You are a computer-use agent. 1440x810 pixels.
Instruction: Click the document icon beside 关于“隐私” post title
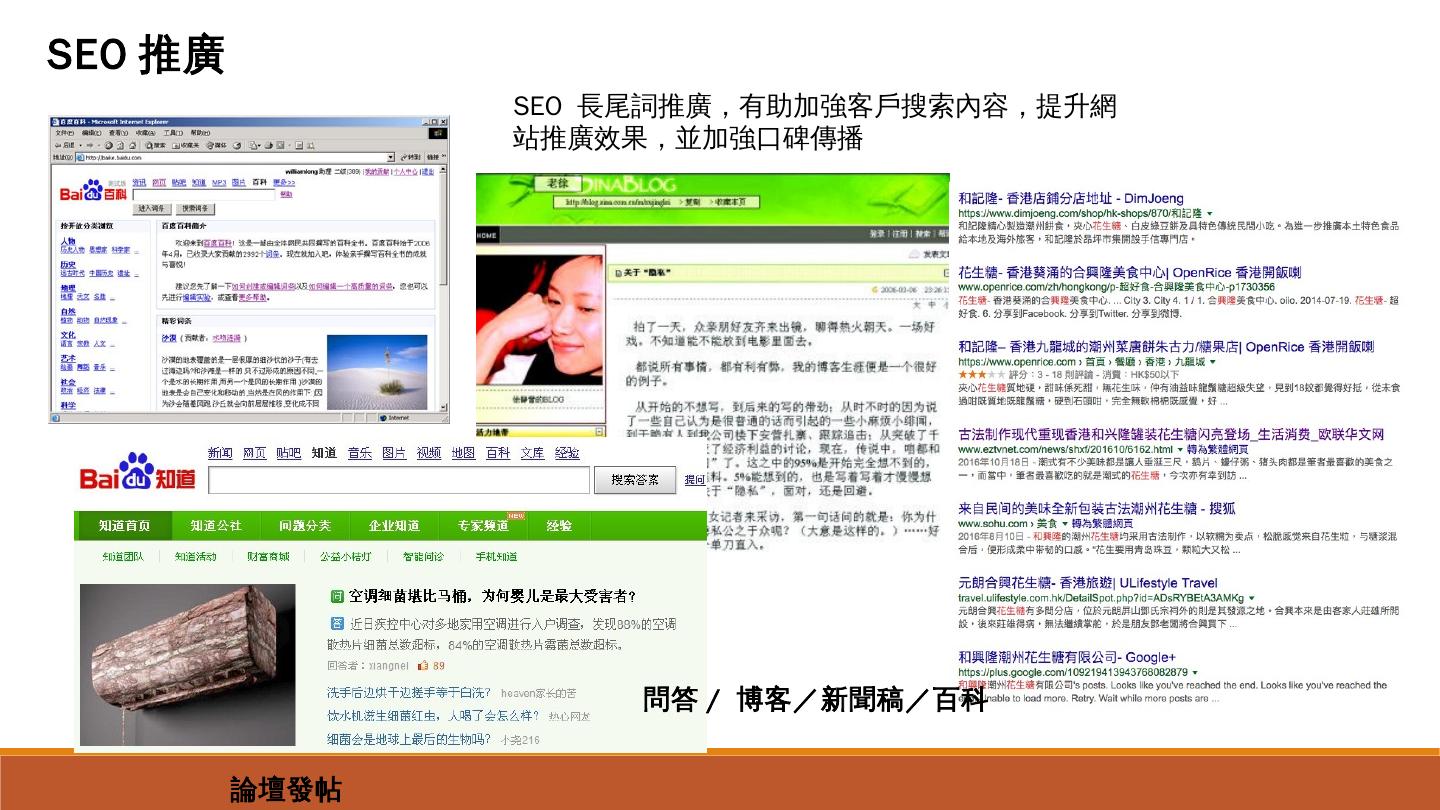[x=618, y=271]
